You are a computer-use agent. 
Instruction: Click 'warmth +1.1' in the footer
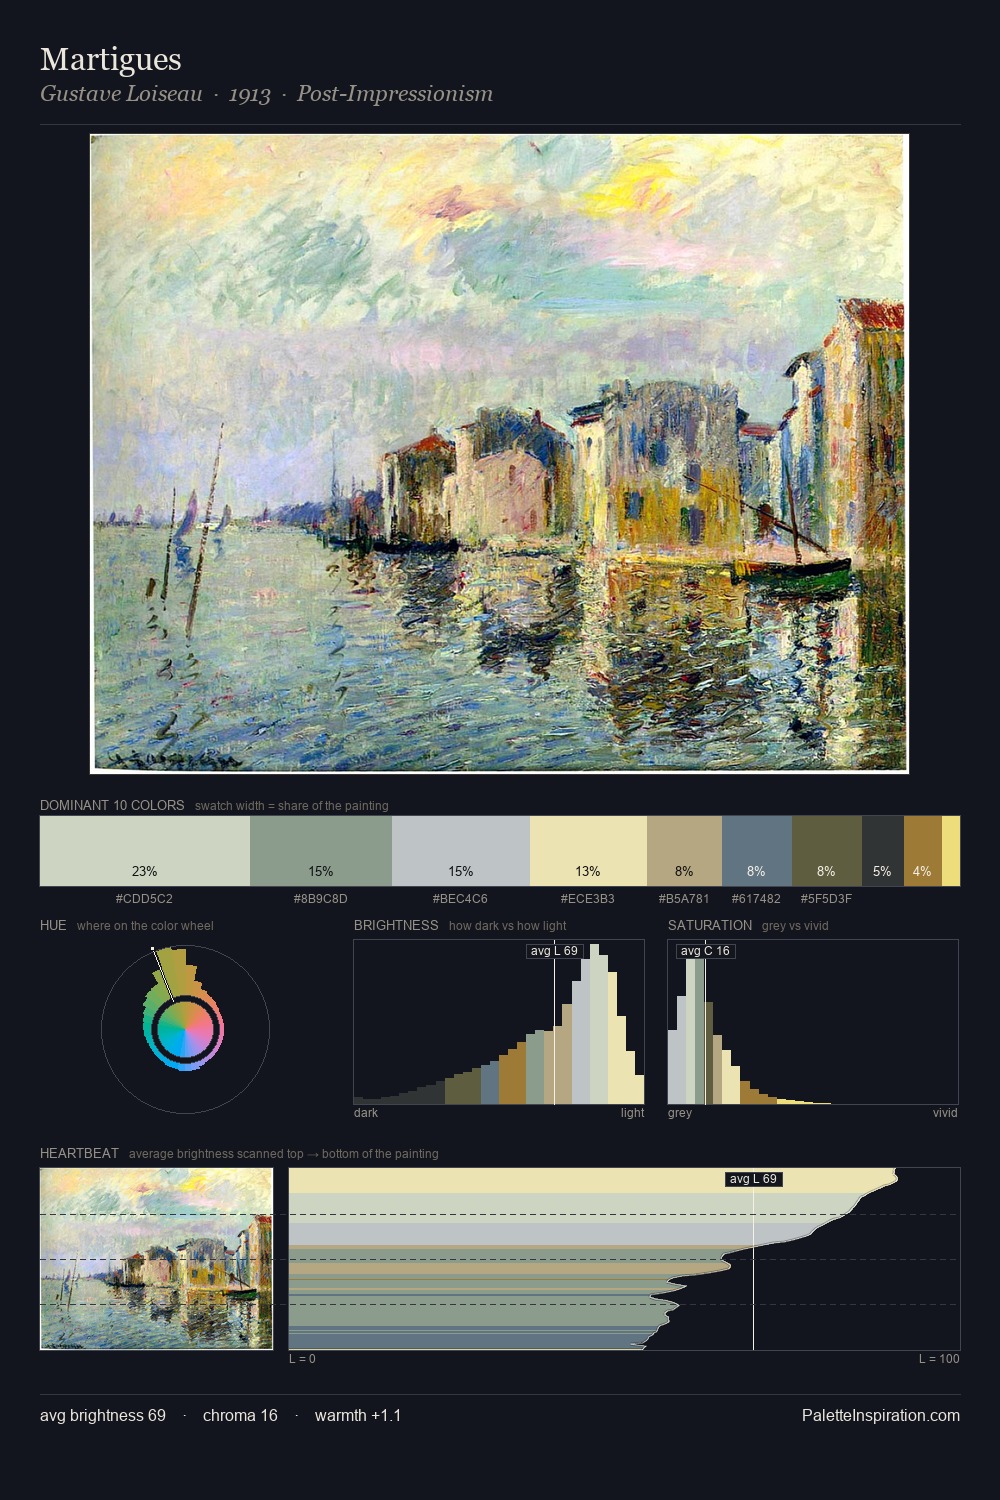[358, 1416]
